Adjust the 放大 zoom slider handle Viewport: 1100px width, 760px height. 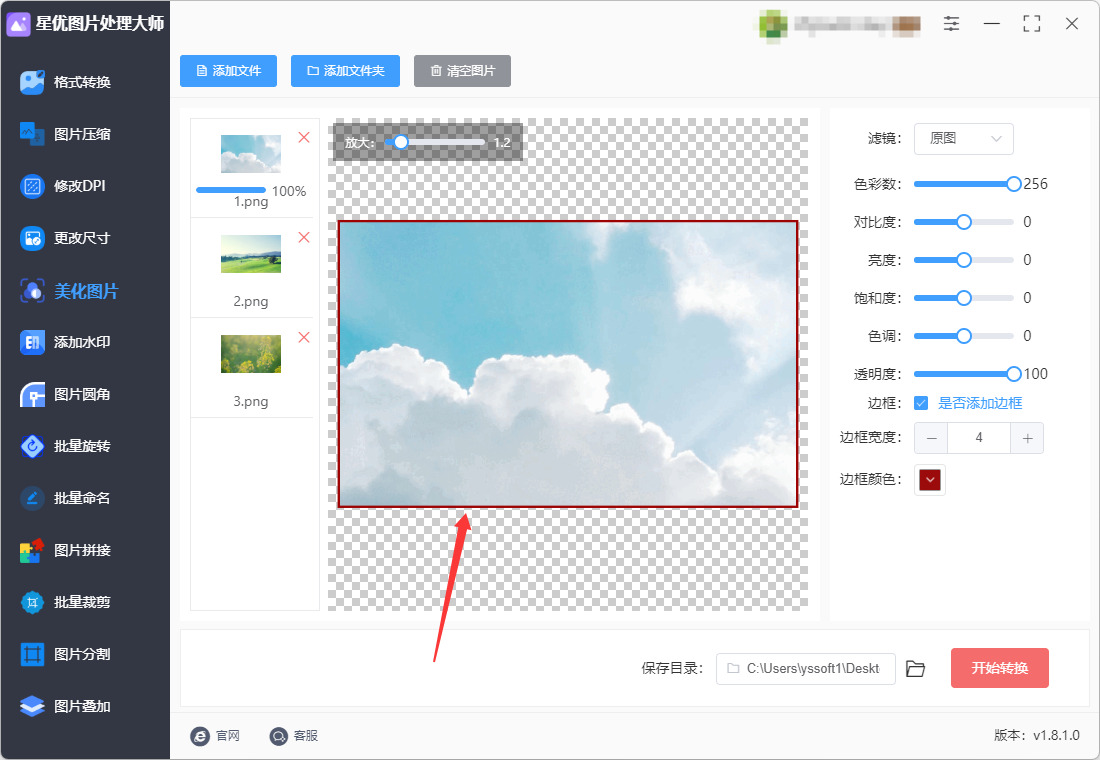(x=401, y=142)
